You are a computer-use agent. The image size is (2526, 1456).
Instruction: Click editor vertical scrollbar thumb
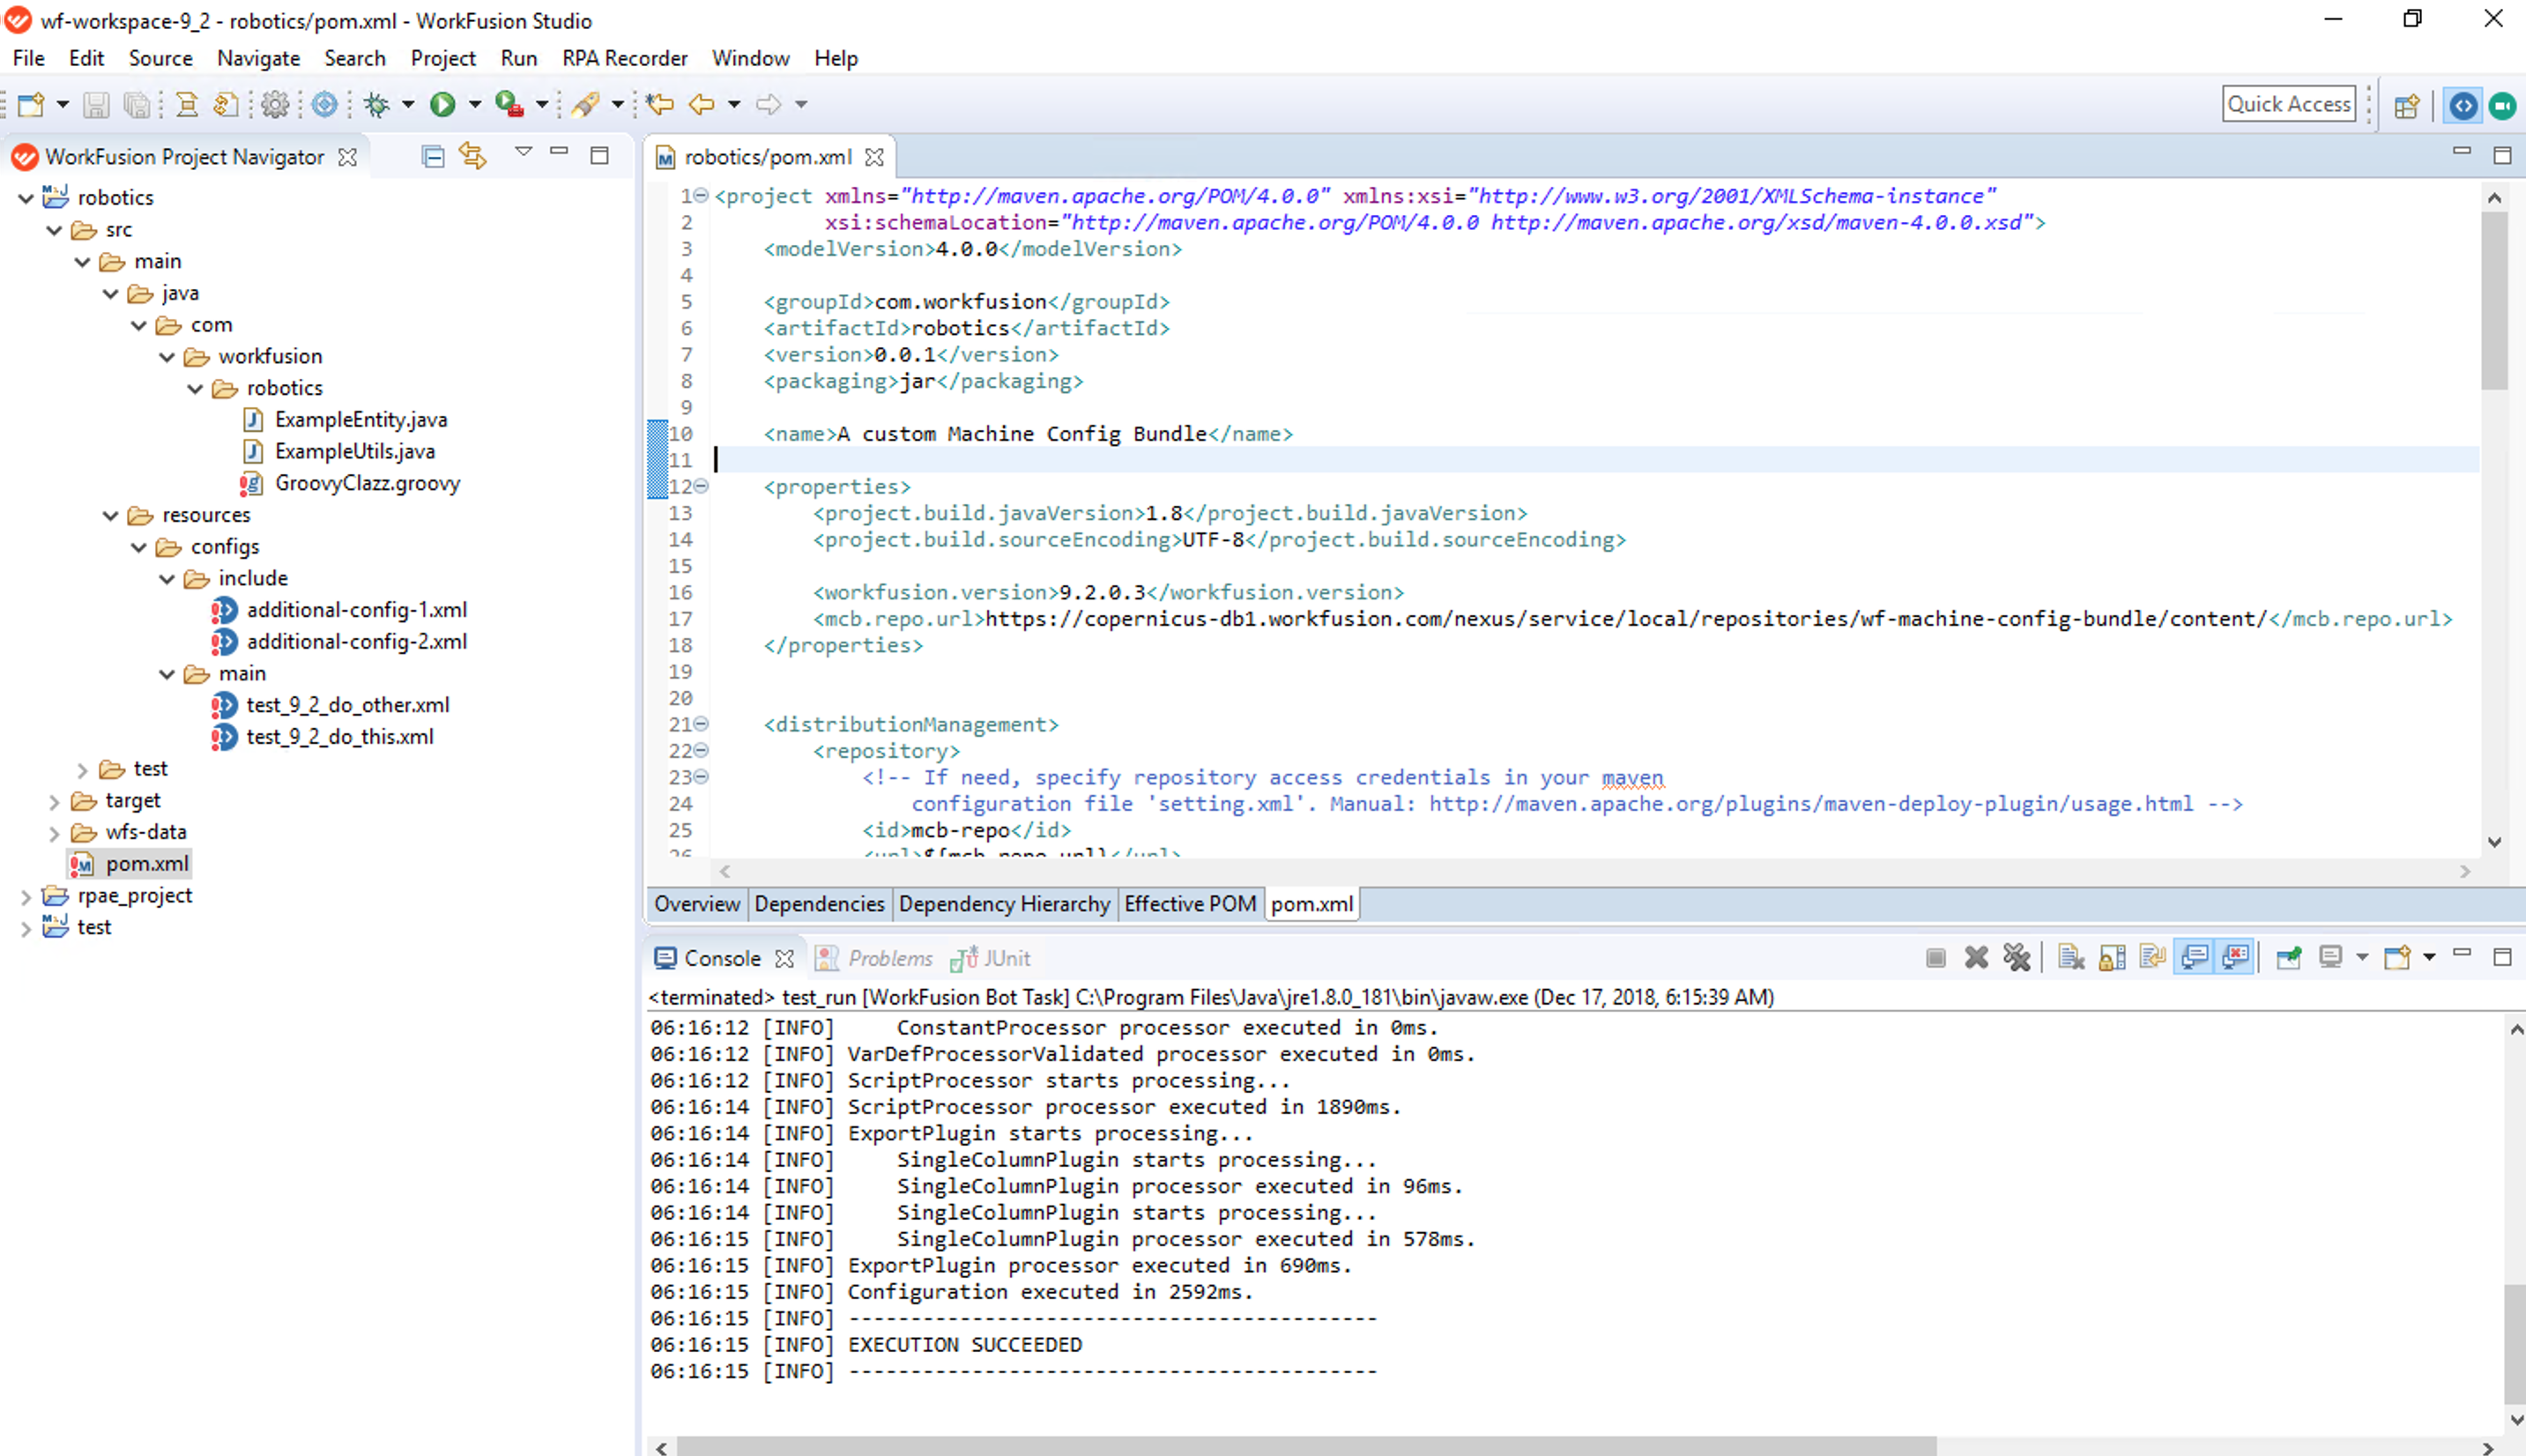(x=2494, y=300)
